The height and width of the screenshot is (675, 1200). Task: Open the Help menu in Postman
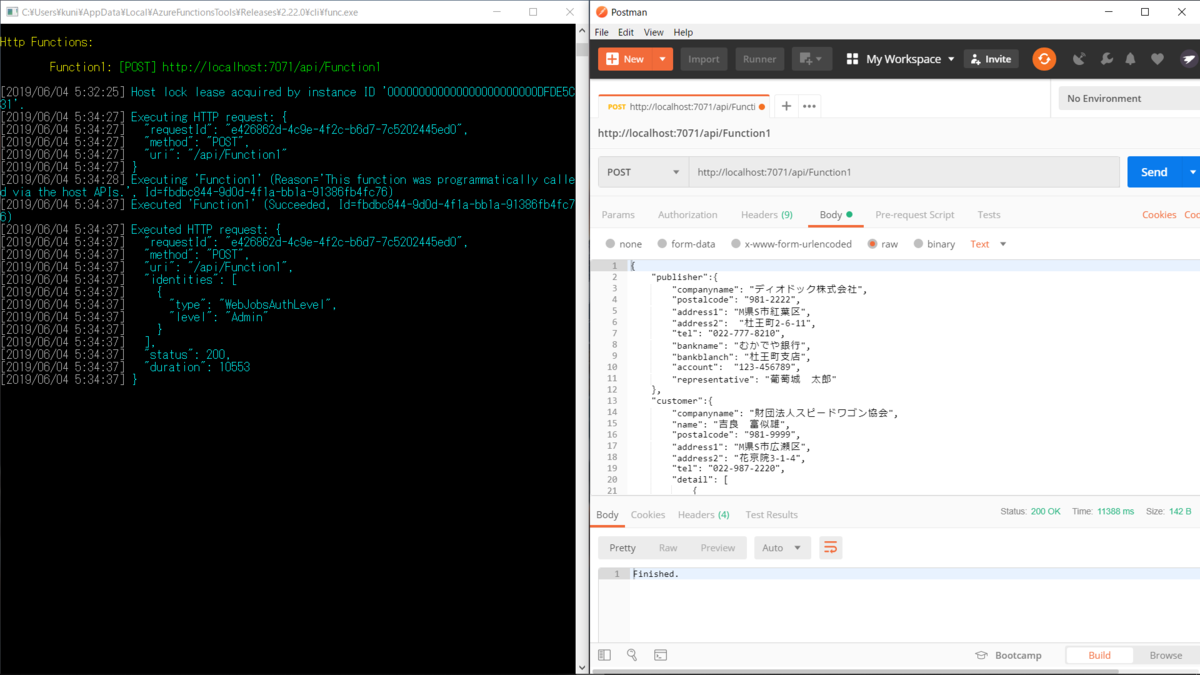click(683, 32)
